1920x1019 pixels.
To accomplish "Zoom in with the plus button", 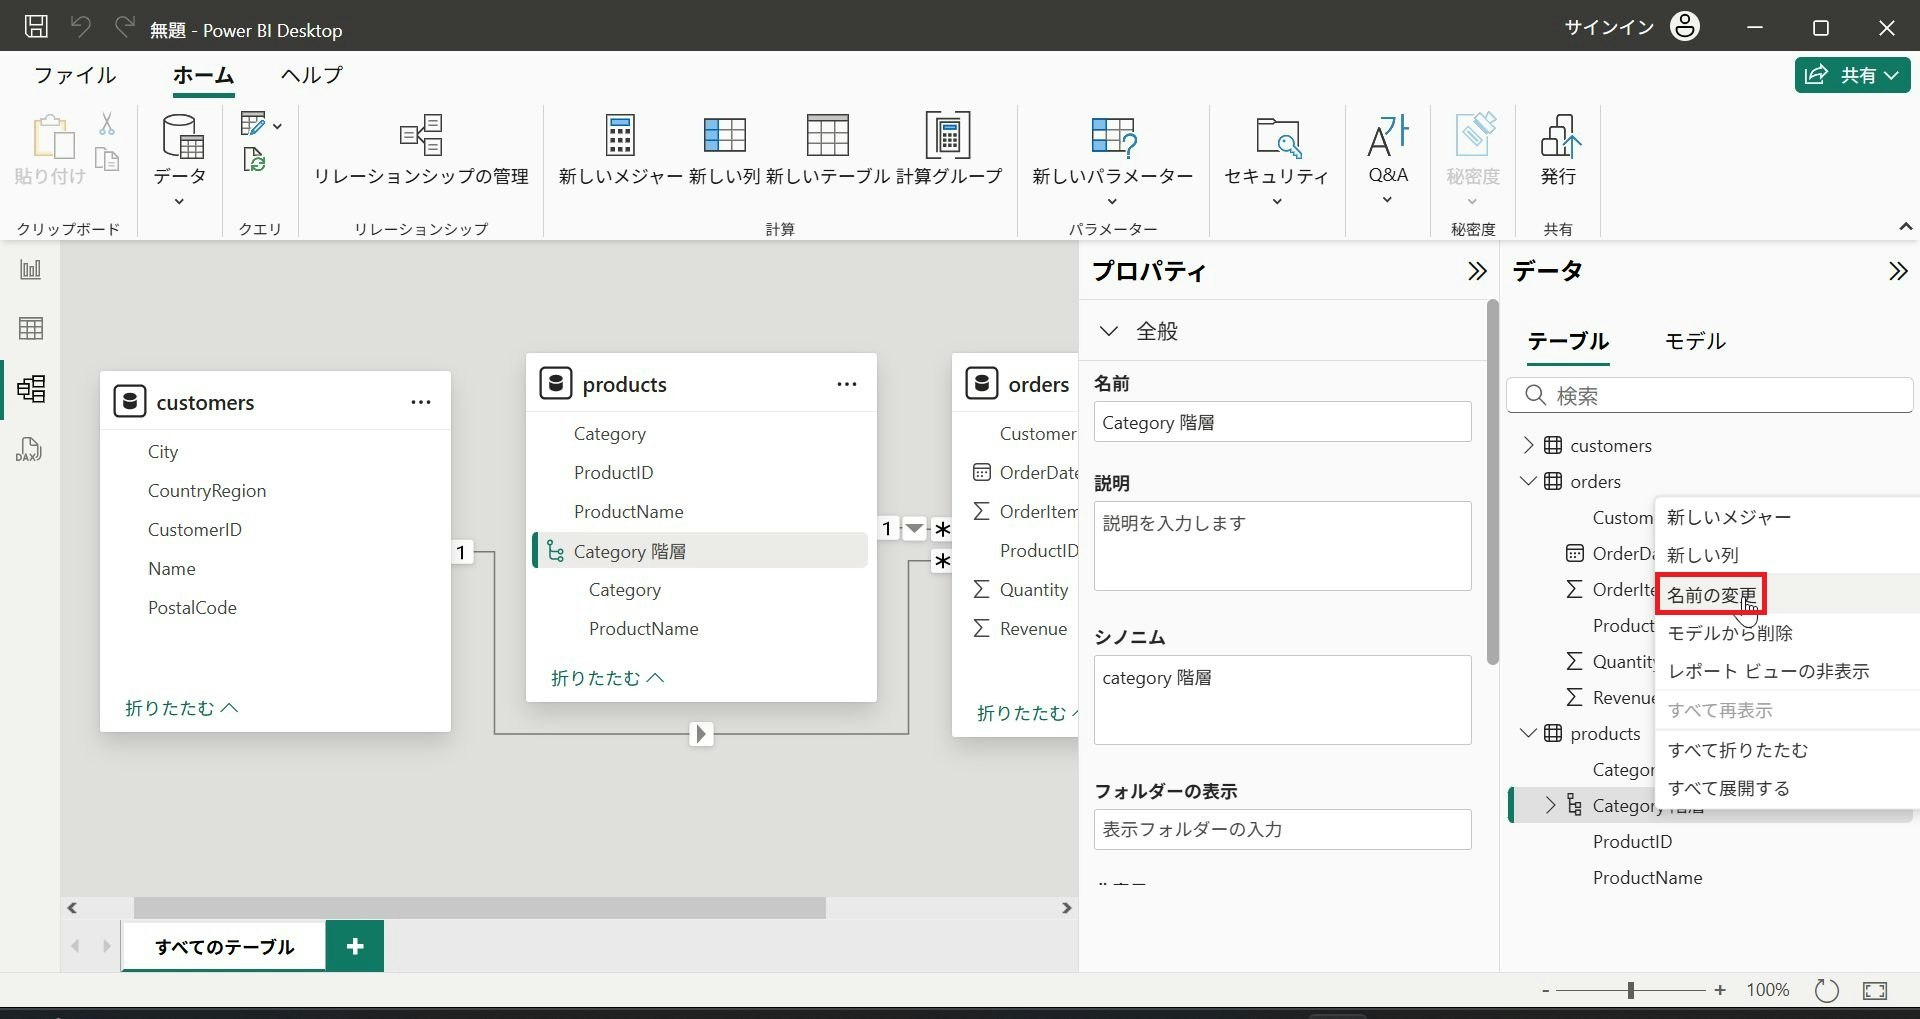I will click(1720, 990).
